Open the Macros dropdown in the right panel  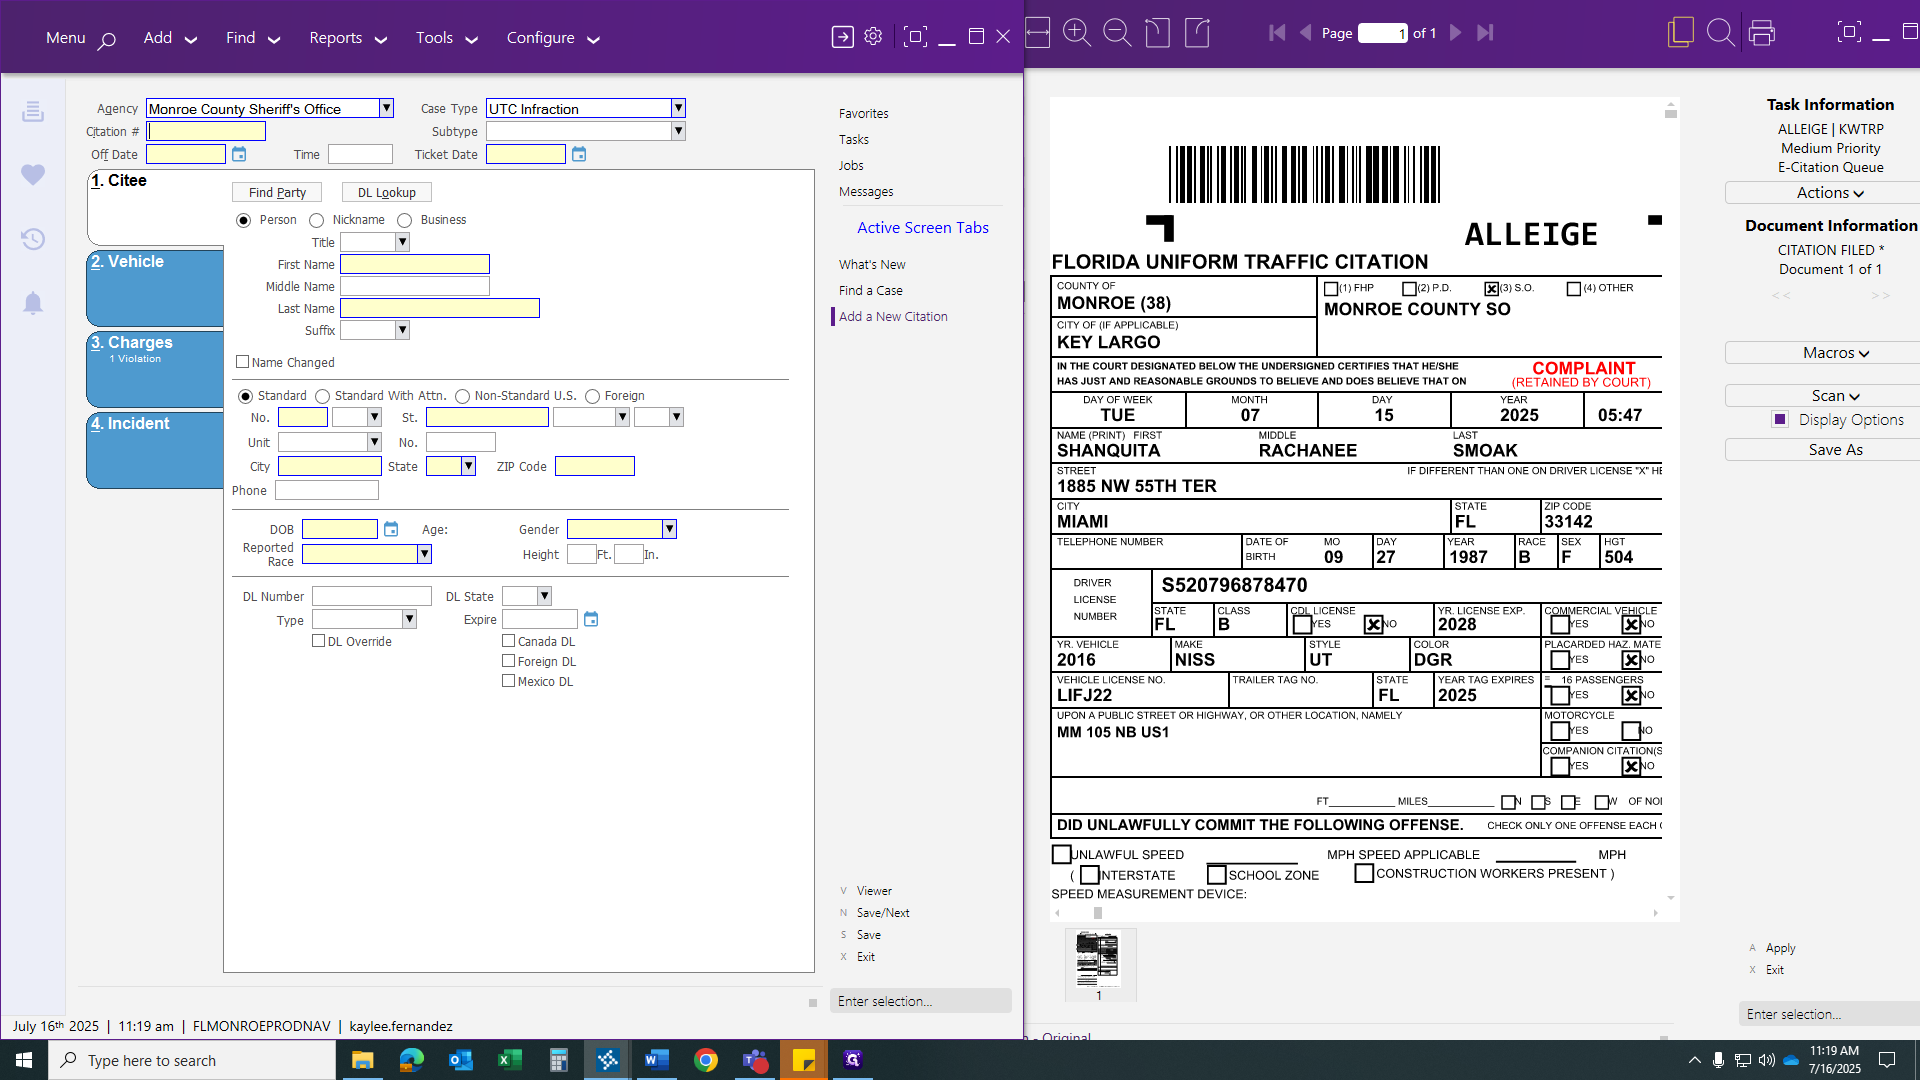tap(1835, 352)
